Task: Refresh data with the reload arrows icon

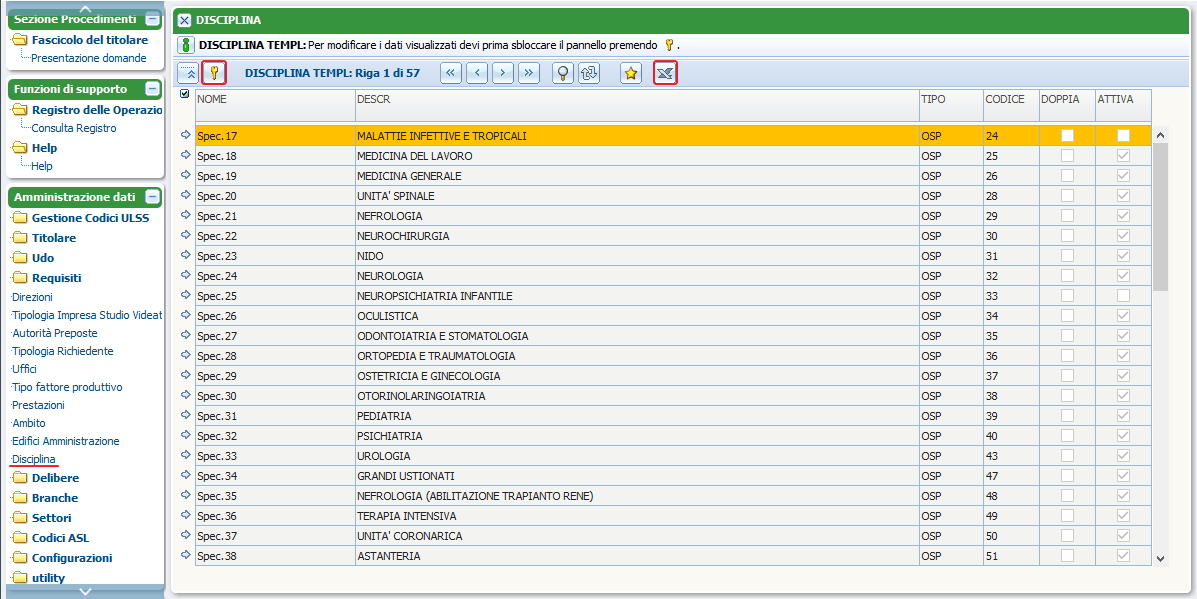Action: (x=589, y=73)
